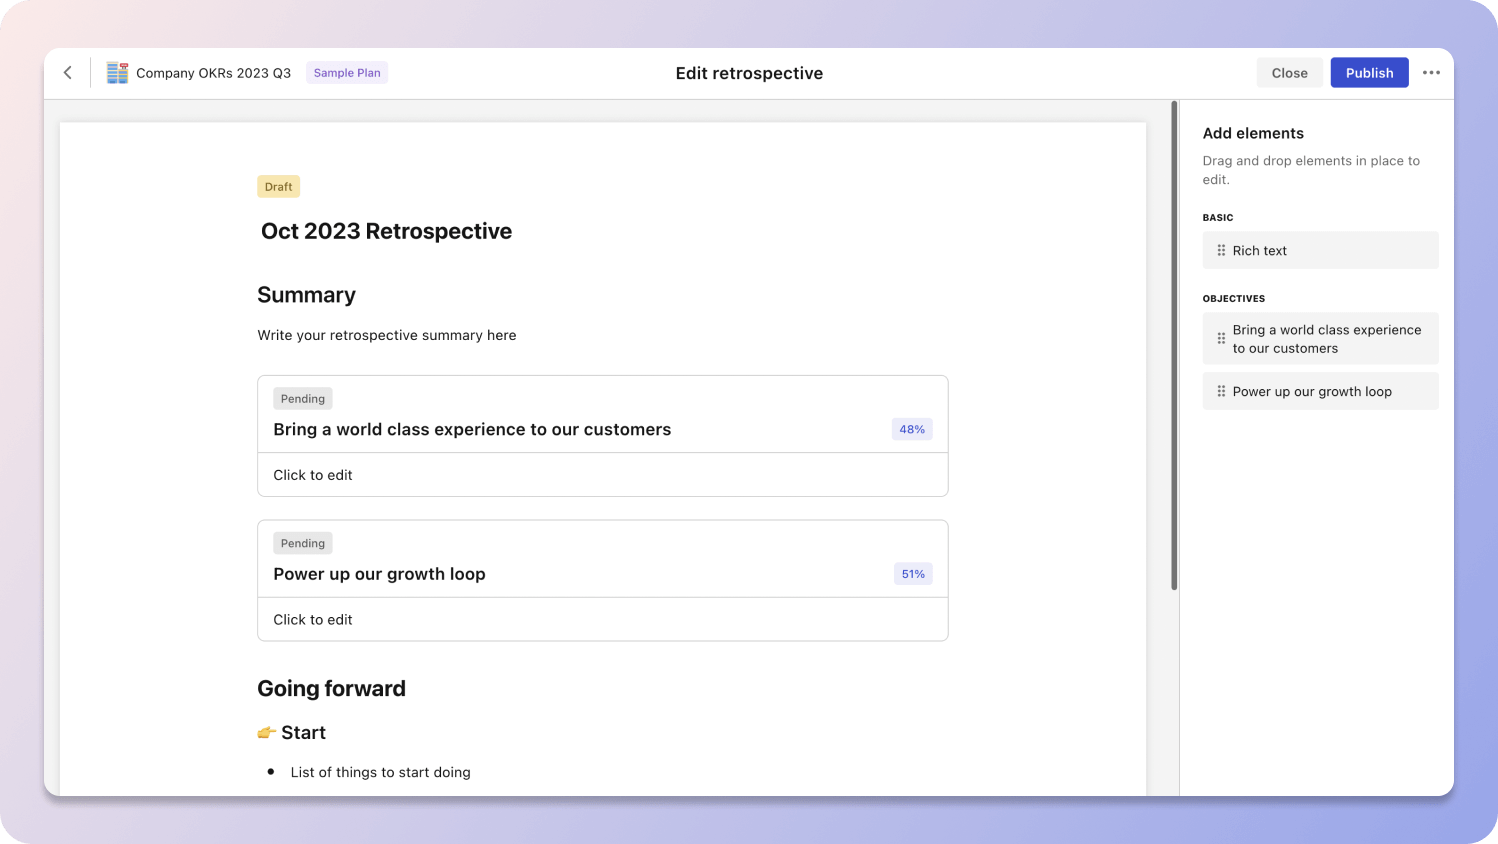Viewport: 1498px width, 844px height.
Task: Grab the Rich text drag handle
Action: pyautogui.click(x=1220, y=251)
